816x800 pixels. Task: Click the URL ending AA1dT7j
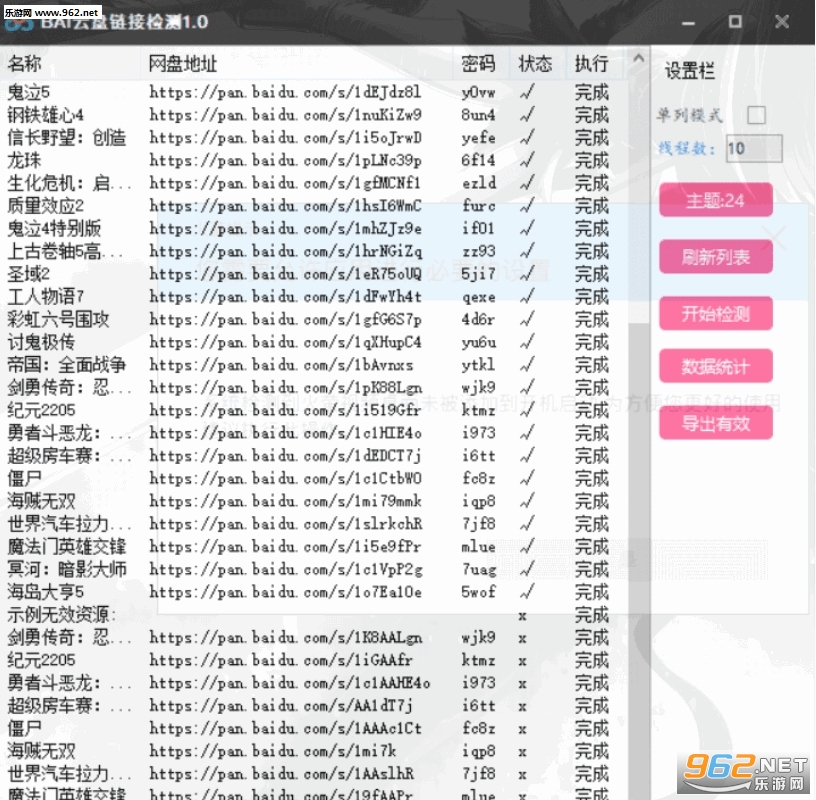point(281,706)
